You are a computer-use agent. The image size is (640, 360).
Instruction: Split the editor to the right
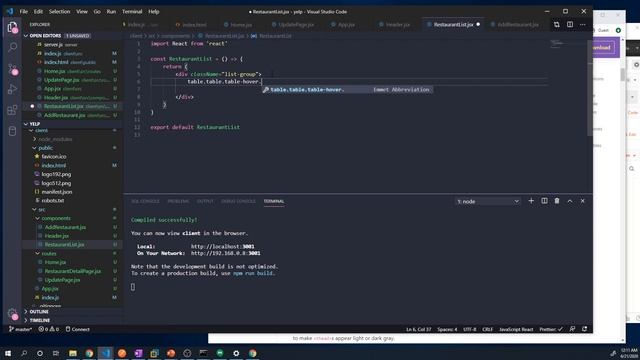coord(570,24)
